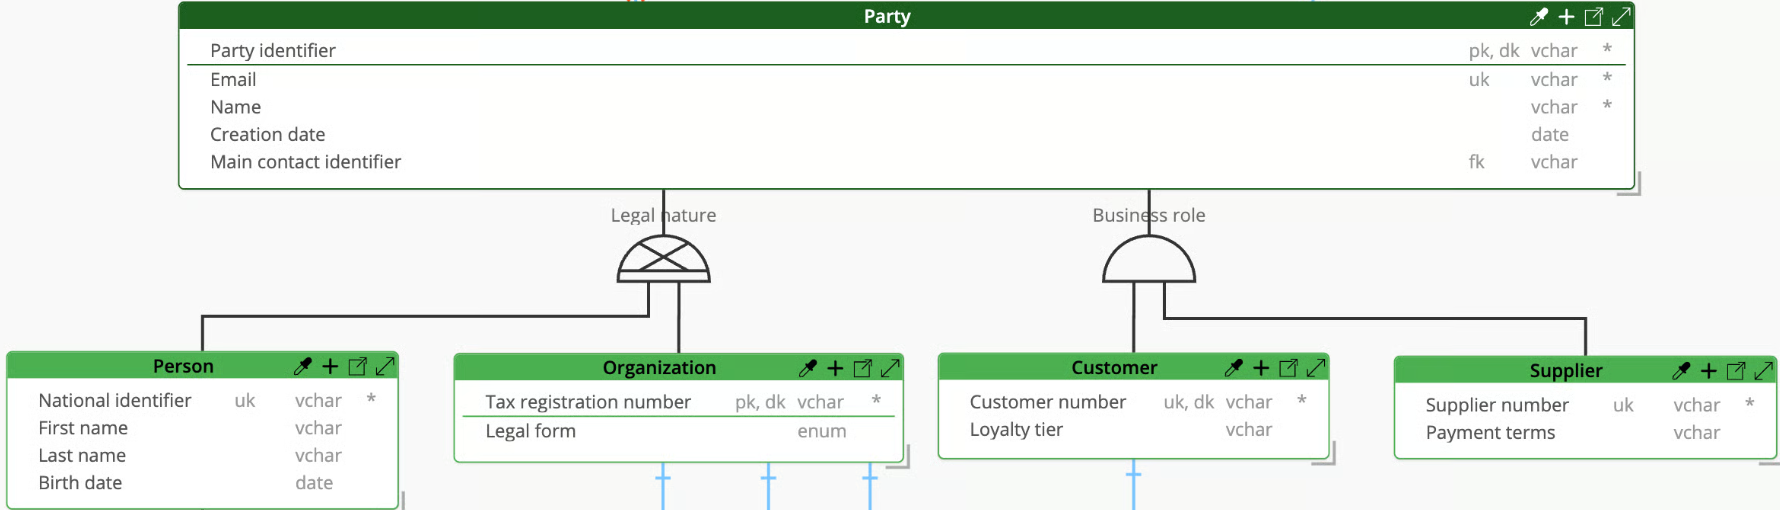Expand Person entity with diagonal arrow icon

click(x=385, y=366)
